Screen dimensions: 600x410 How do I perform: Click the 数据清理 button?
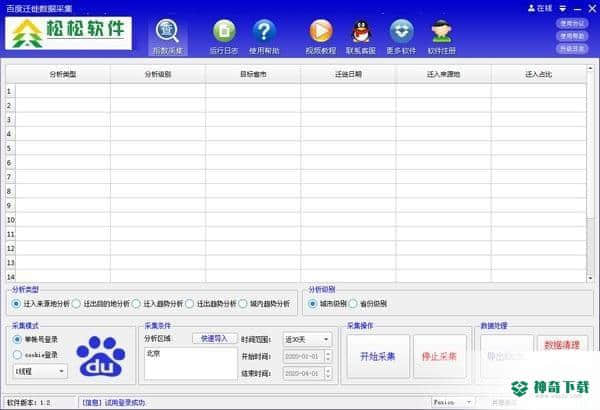[x=562, y=345]
